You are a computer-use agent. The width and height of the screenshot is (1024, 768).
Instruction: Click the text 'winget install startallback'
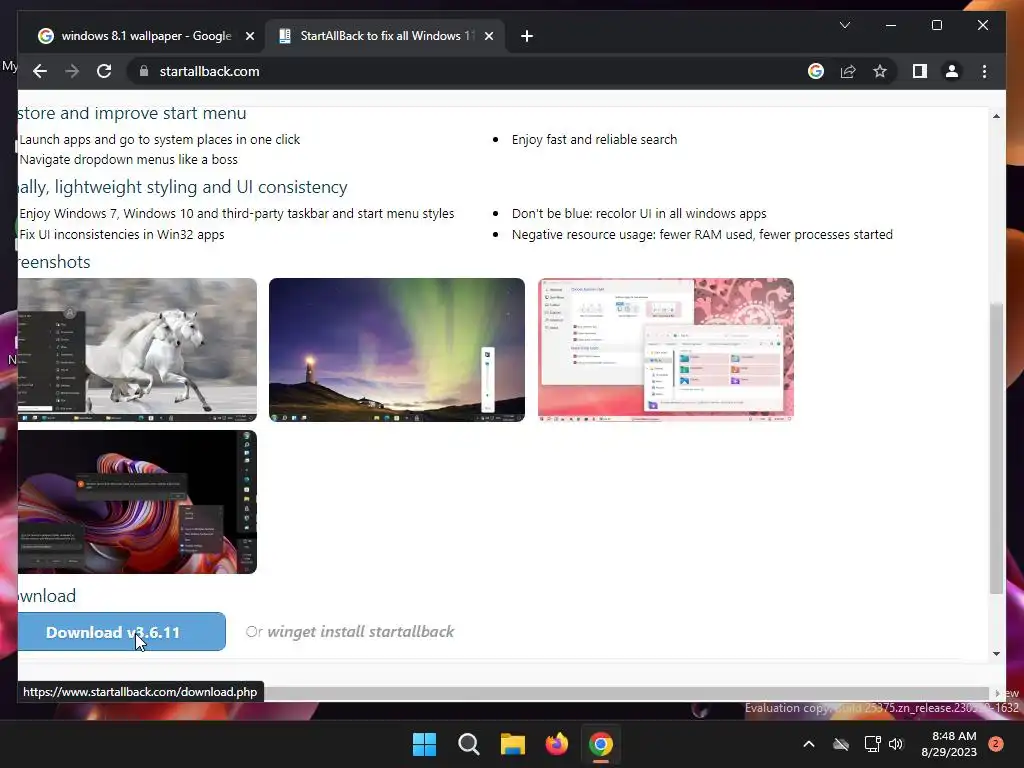pyautogui.click(x=360, y=632)
